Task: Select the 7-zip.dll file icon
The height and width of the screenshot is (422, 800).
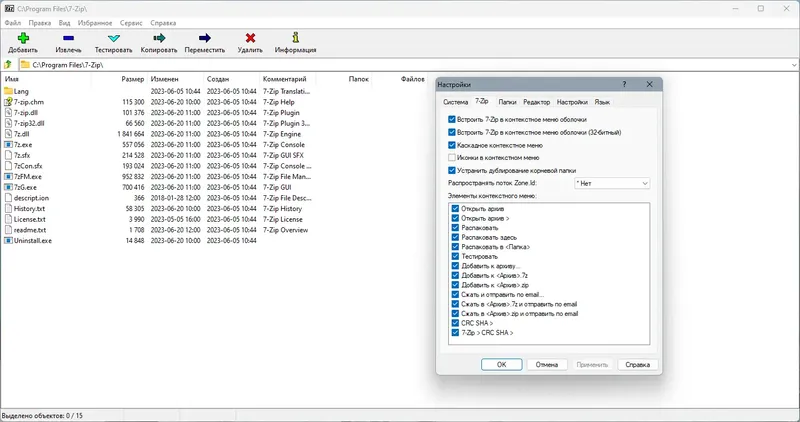Action: pos(8,112)
